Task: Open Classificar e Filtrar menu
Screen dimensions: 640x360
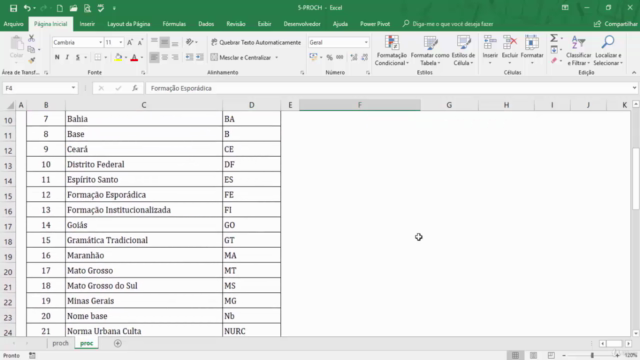Action: click(x=578, y=51)
